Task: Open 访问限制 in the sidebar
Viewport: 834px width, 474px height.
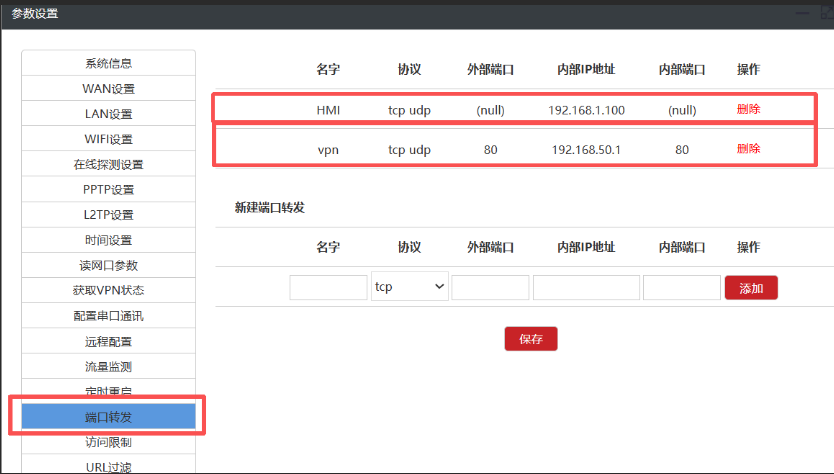Action: coord(108,442)
